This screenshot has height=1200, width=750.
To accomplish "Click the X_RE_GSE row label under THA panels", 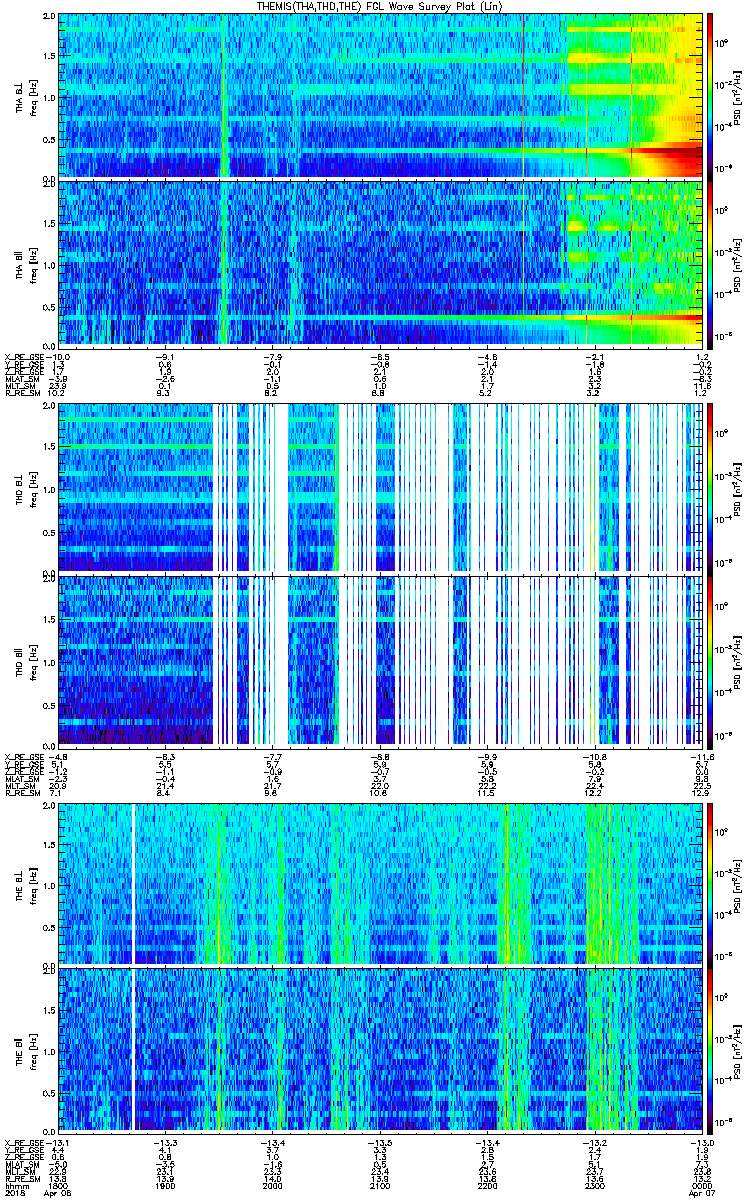I will [x=24, y=356].
